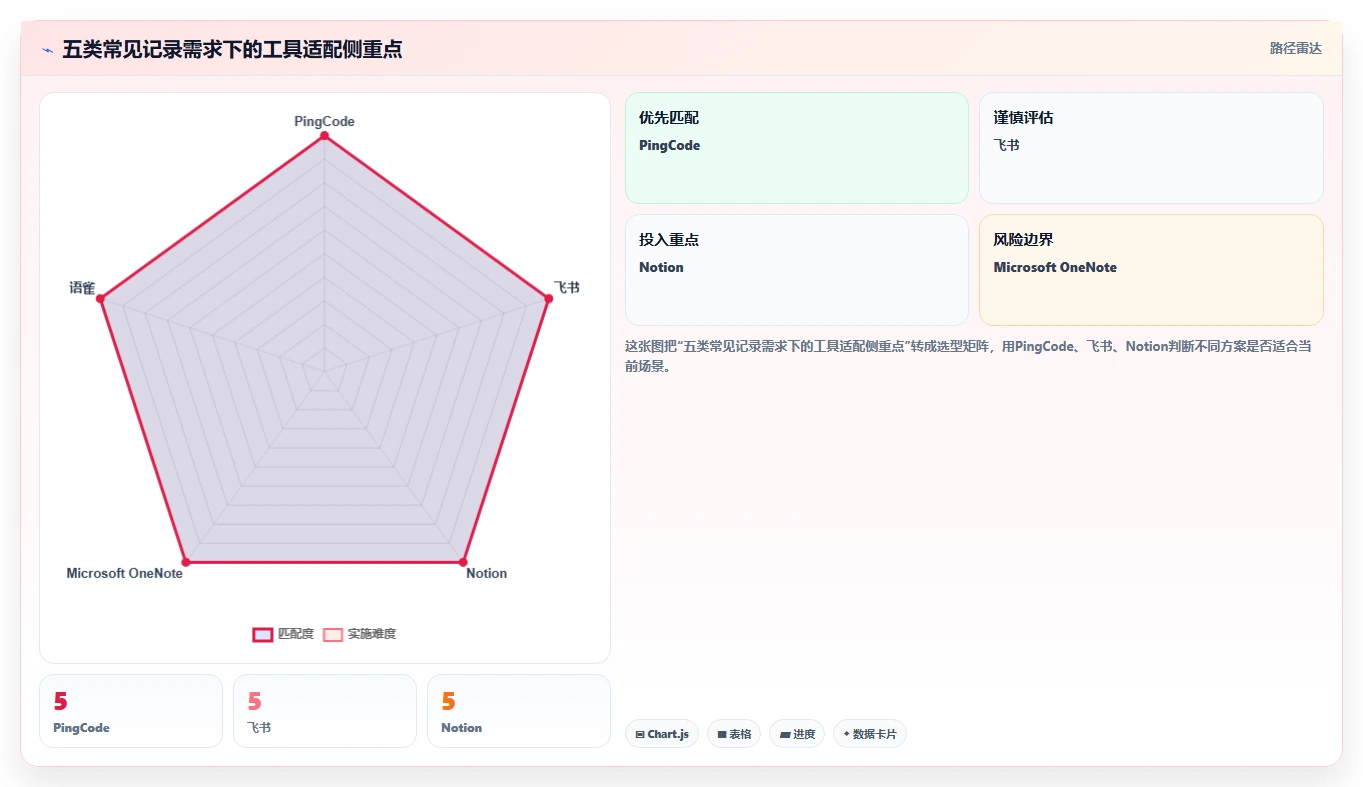Open the 投入重点 Notion card
Screen dimensions: 1363x787
797,270
